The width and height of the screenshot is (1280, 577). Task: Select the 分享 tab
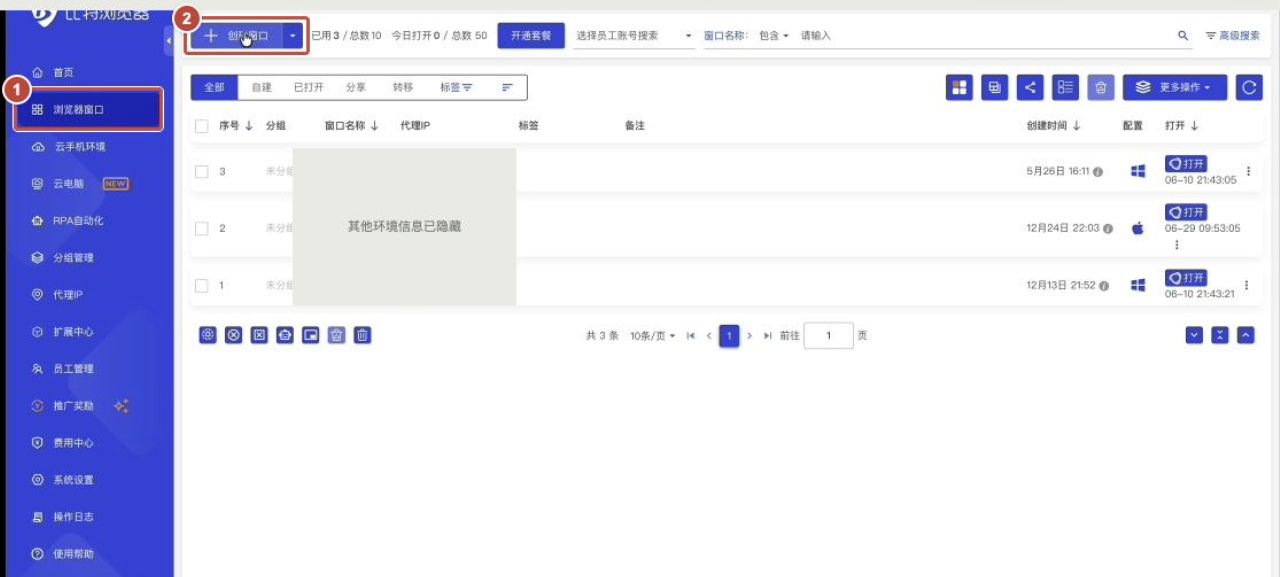click(x=356, y=88)
